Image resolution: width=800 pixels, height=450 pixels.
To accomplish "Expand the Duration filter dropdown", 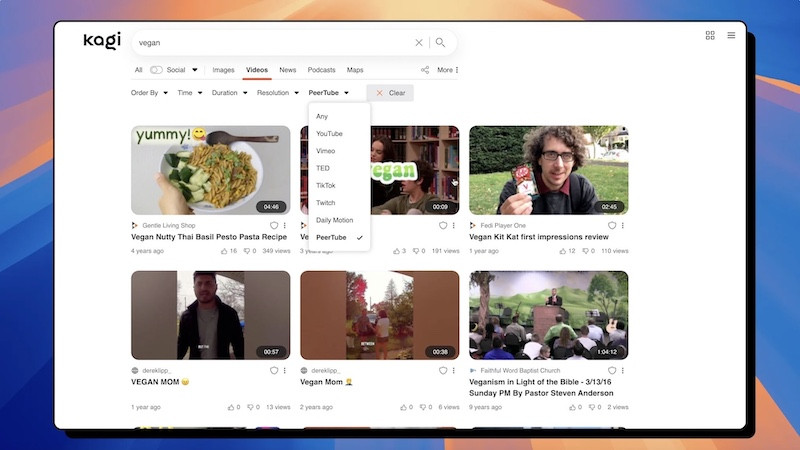I will pos(229,93).
